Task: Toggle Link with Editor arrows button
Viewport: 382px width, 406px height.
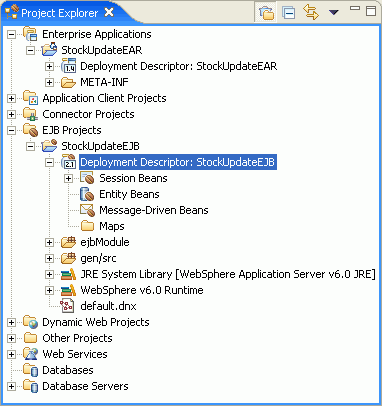Action: tap(311, 13)
